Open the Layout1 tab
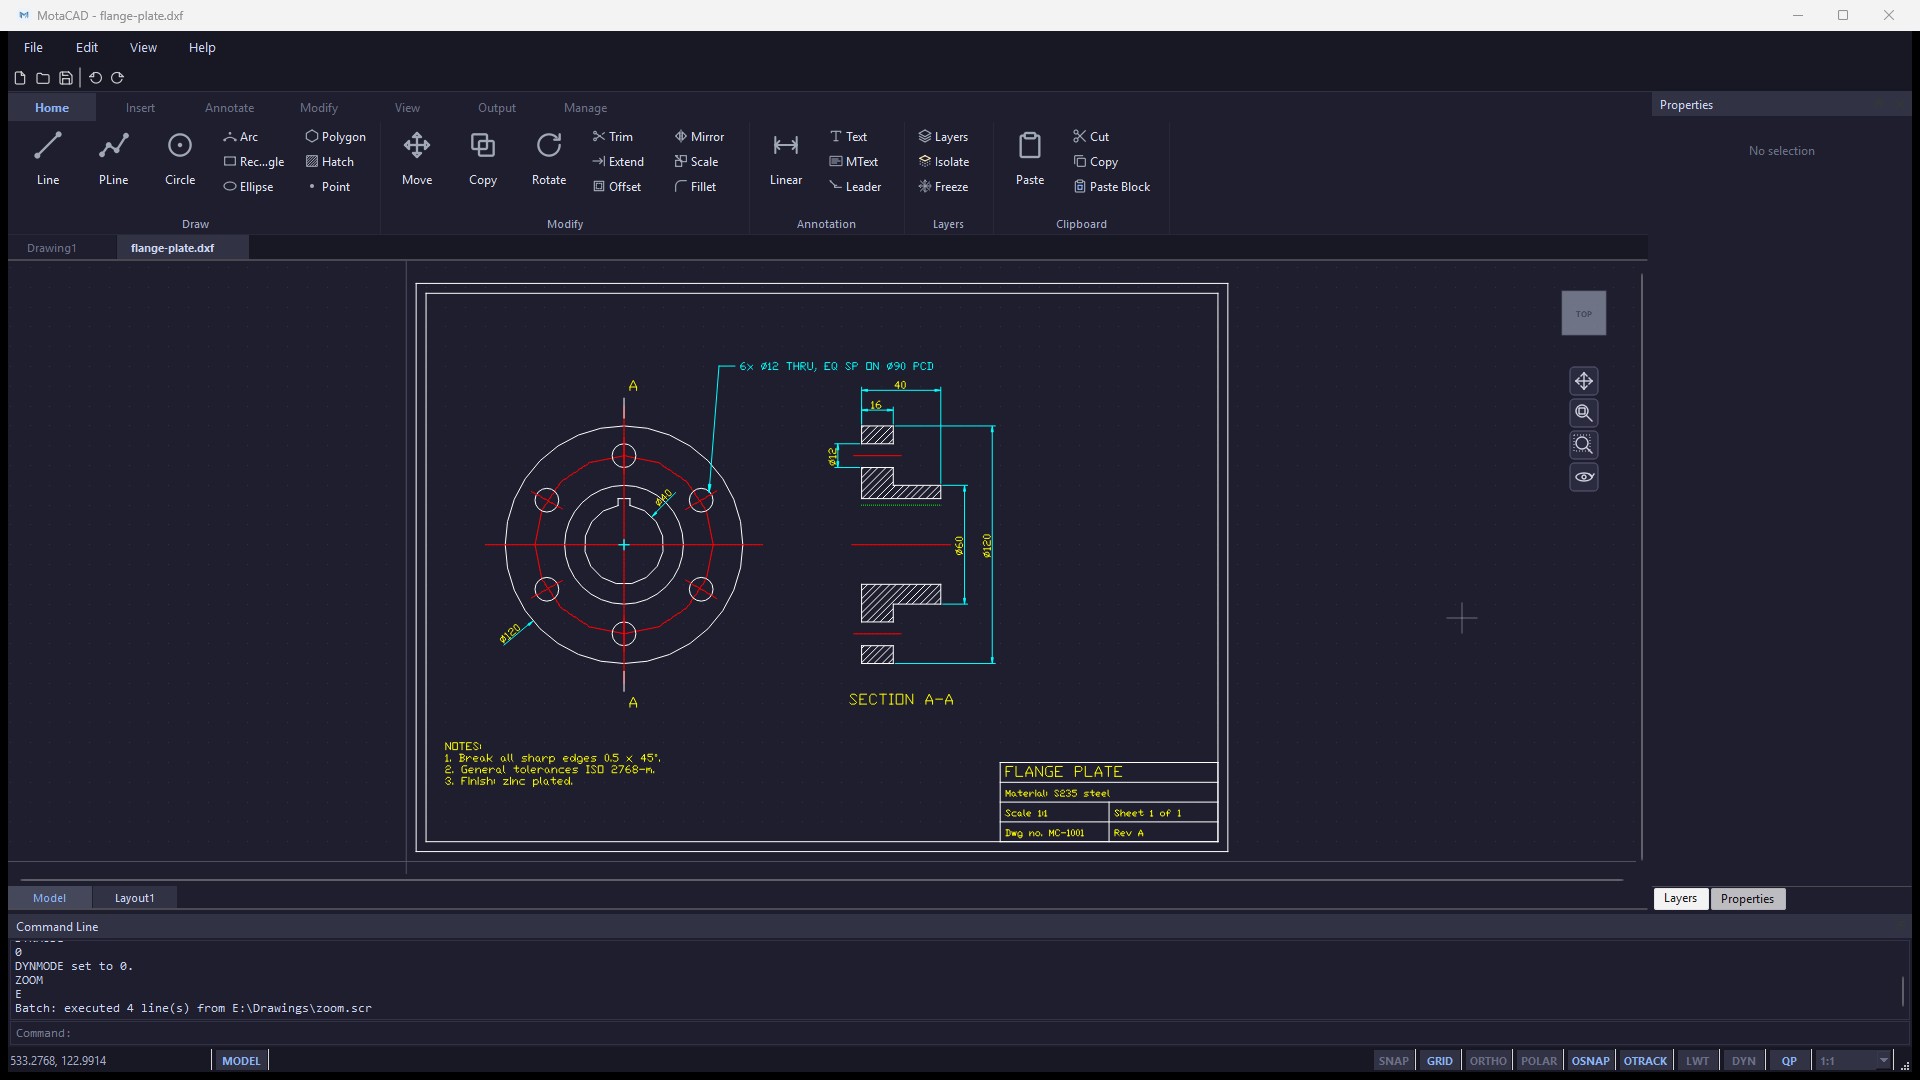Viewport: 1920px width, 1080px height. click(x=134, y=898)
